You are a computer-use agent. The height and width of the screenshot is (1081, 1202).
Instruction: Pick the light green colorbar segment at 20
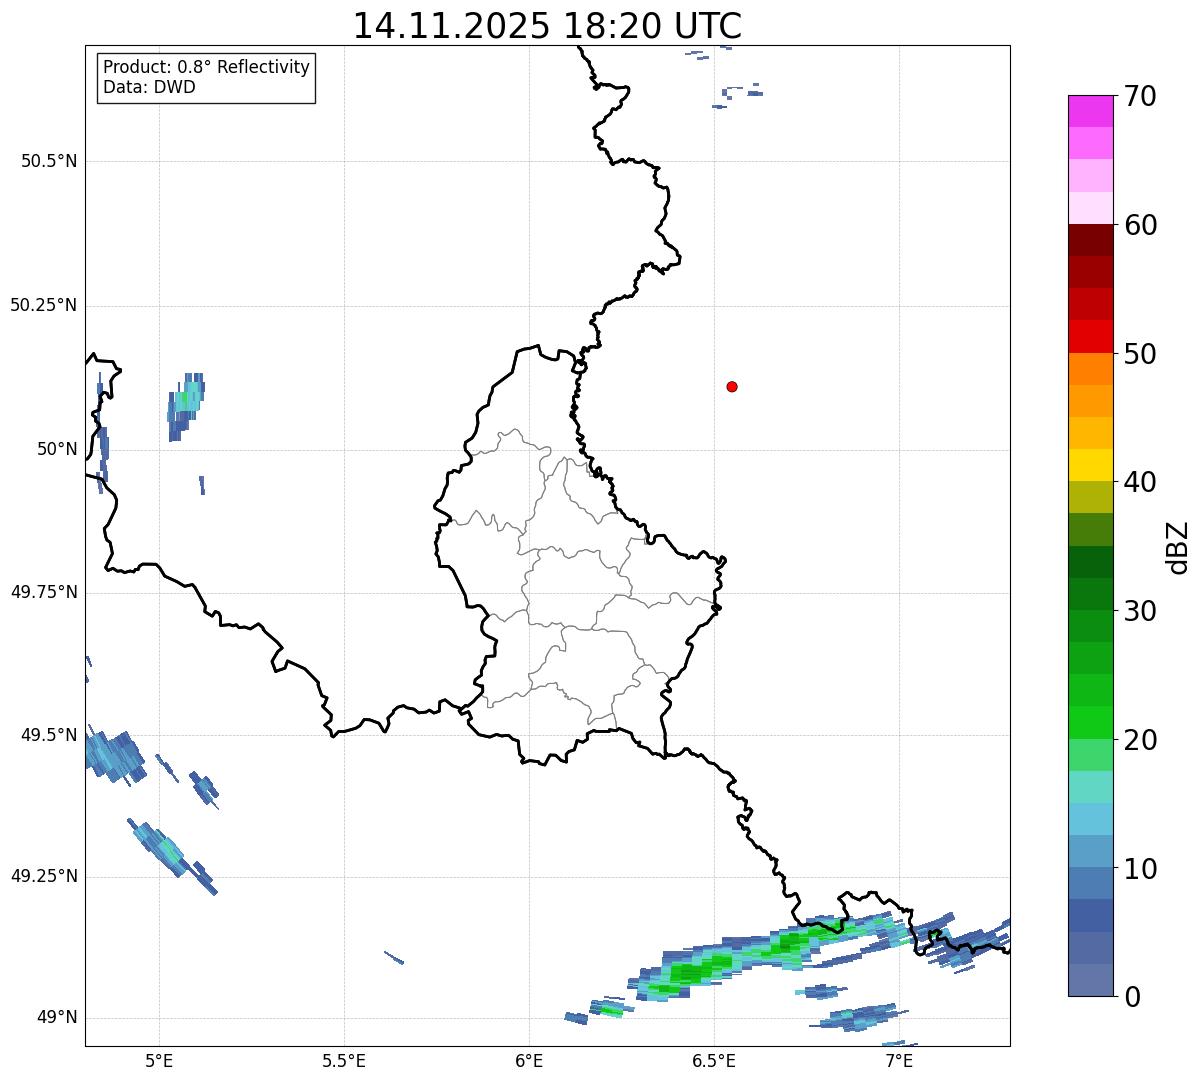point(1090,755)
